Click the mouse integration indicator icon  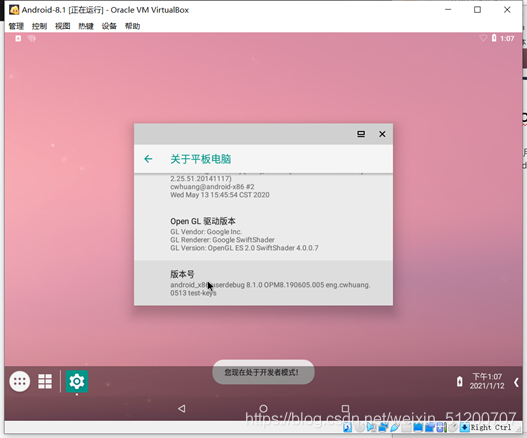point(453,428)
